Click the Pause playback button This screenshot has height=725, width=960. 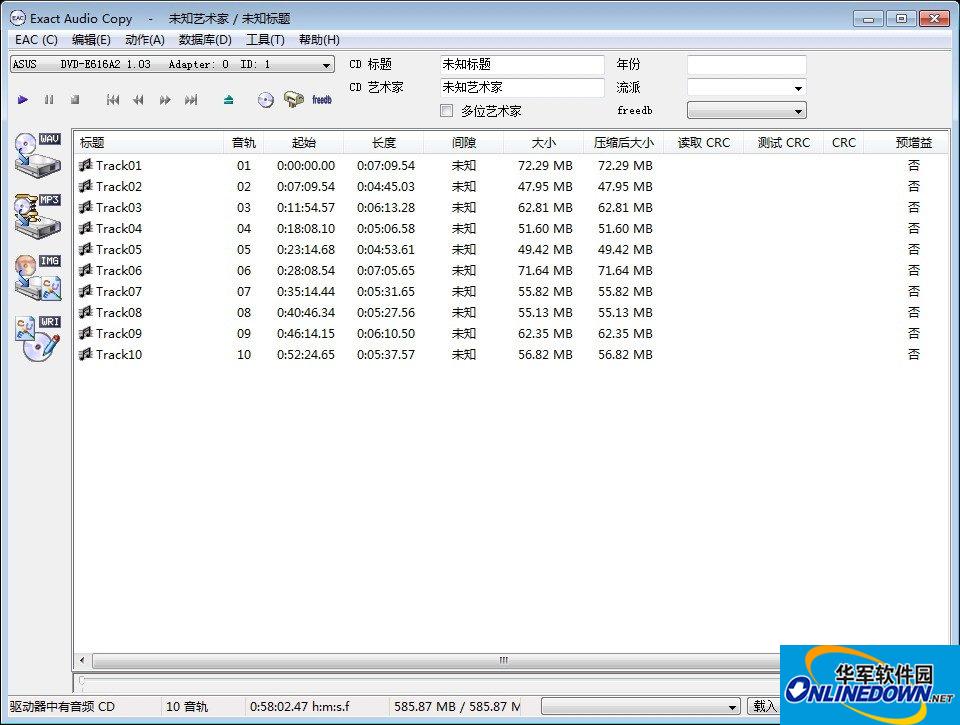(49, 99)
